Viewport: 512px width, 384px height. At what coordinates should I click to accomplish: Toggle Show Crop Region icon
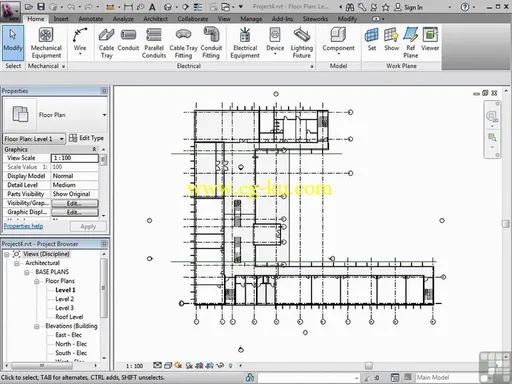(x=199, y=366)
